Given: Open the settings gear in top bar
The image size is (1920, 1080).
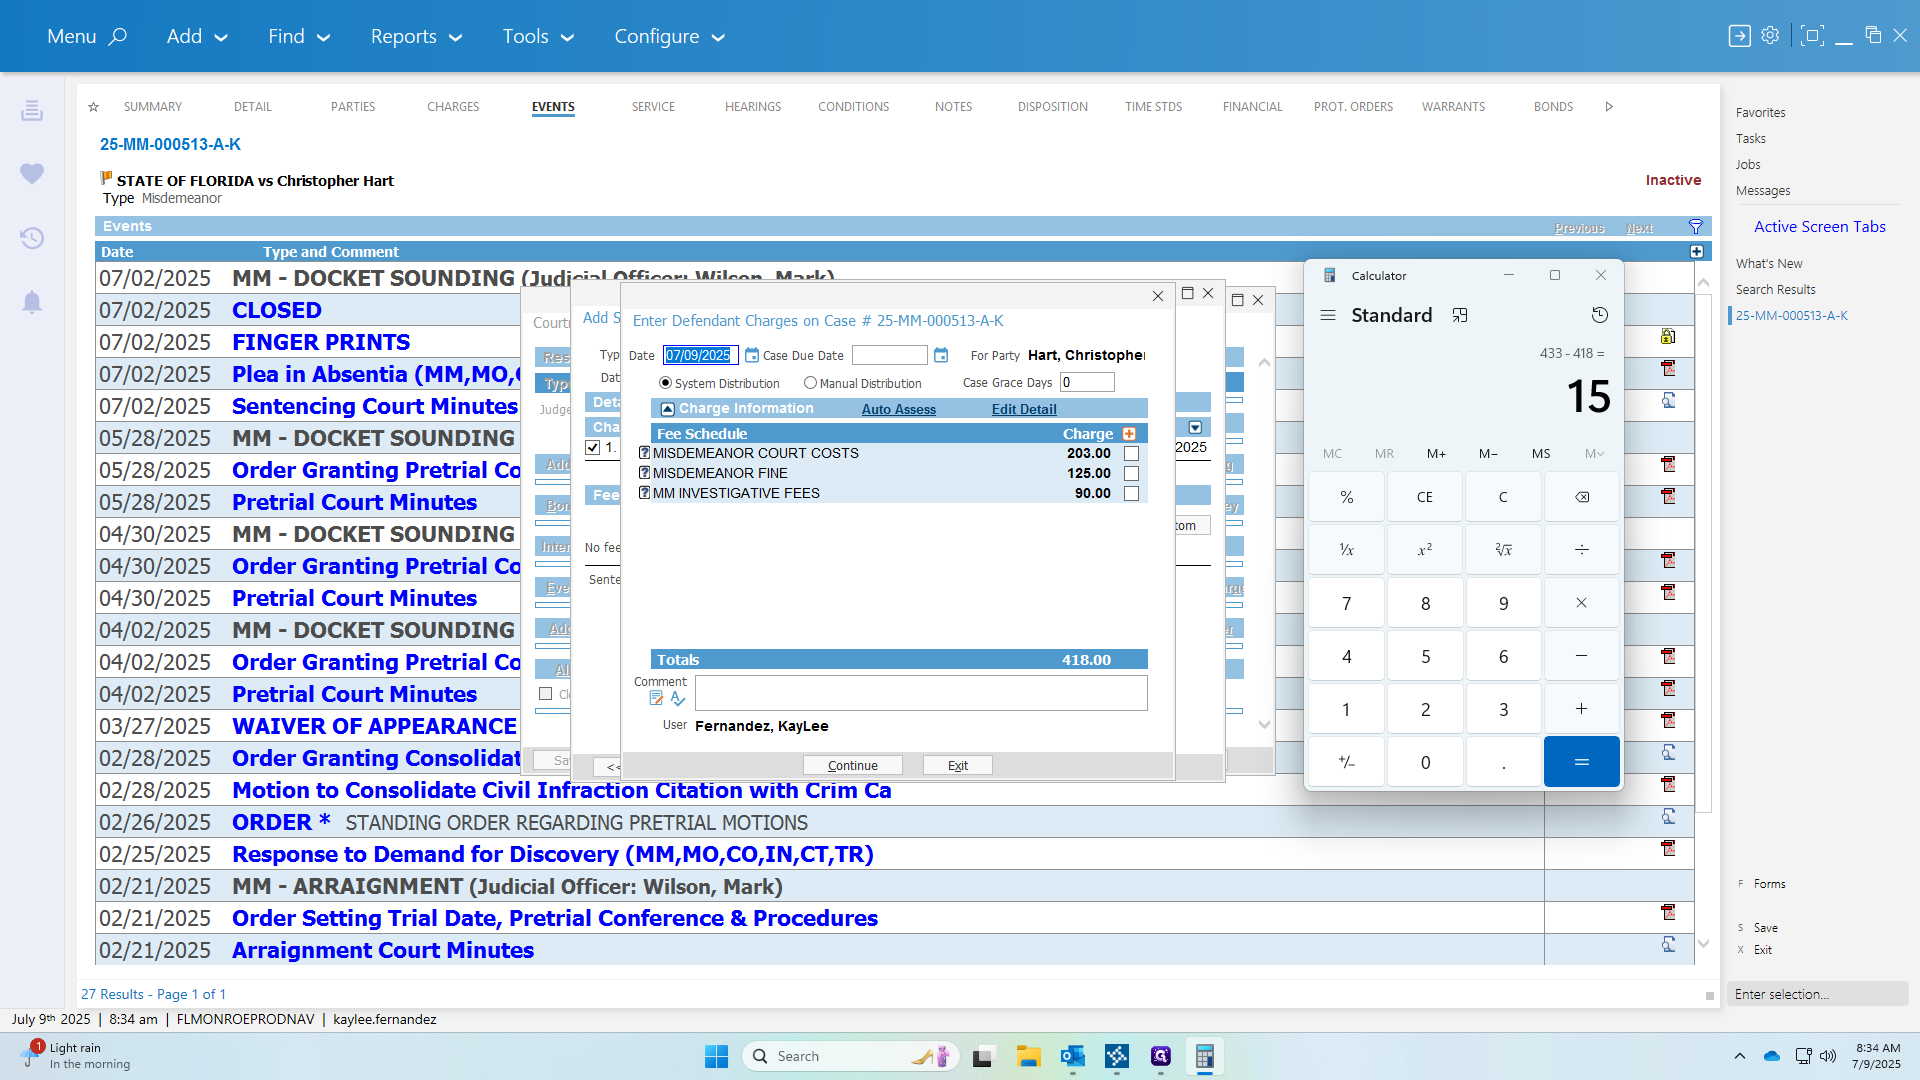Looking at the screenshot, I should pyautogui.click(x=1771, y=36).
